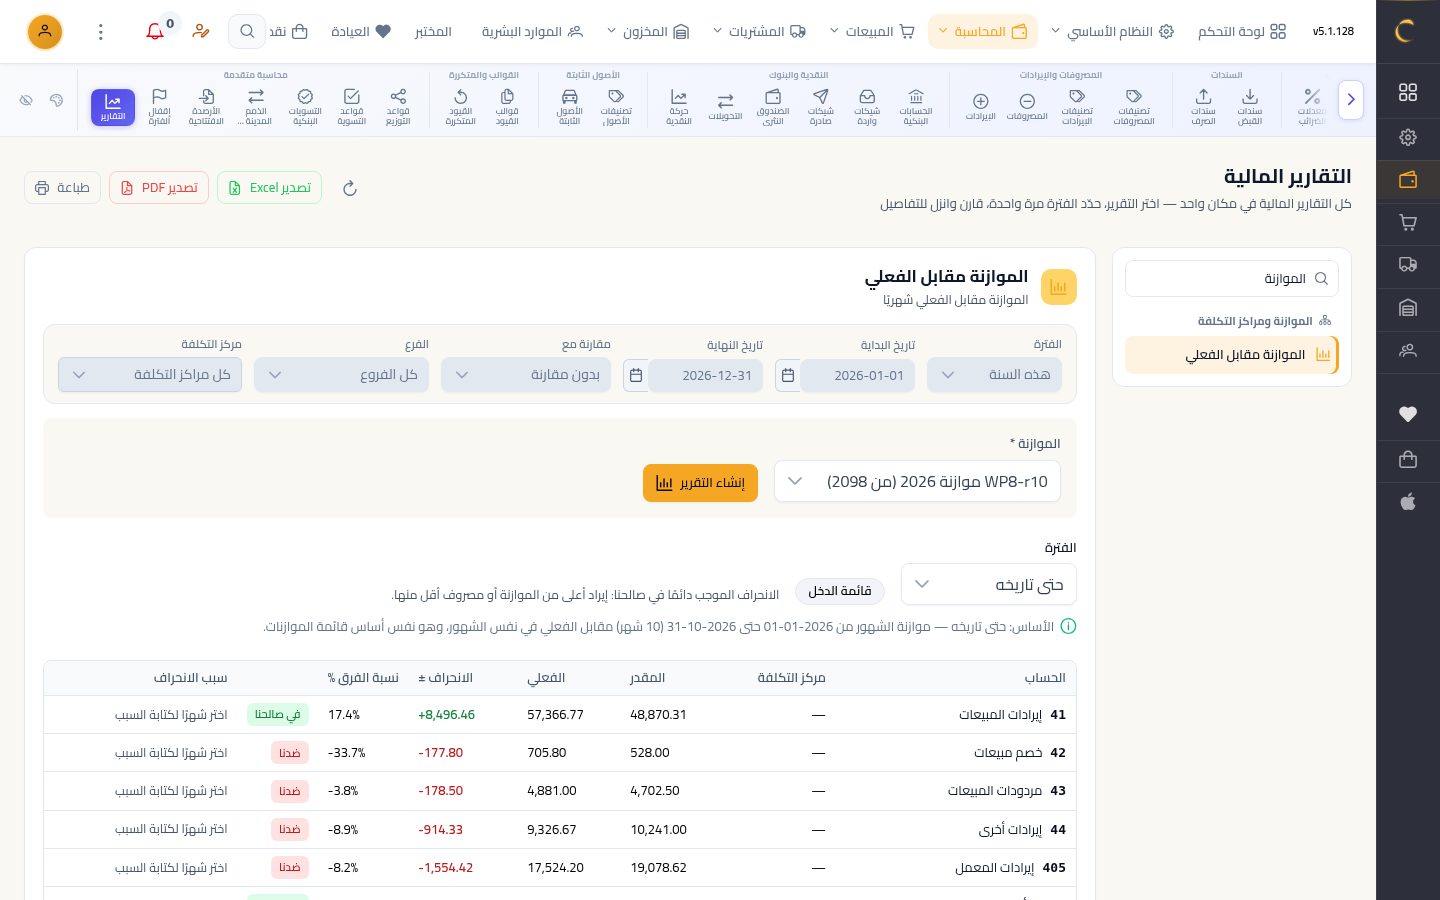Open the الموارد البشرية menu item
The height and width of the screenshot is (900, 1440).
[x=532, y=31]
